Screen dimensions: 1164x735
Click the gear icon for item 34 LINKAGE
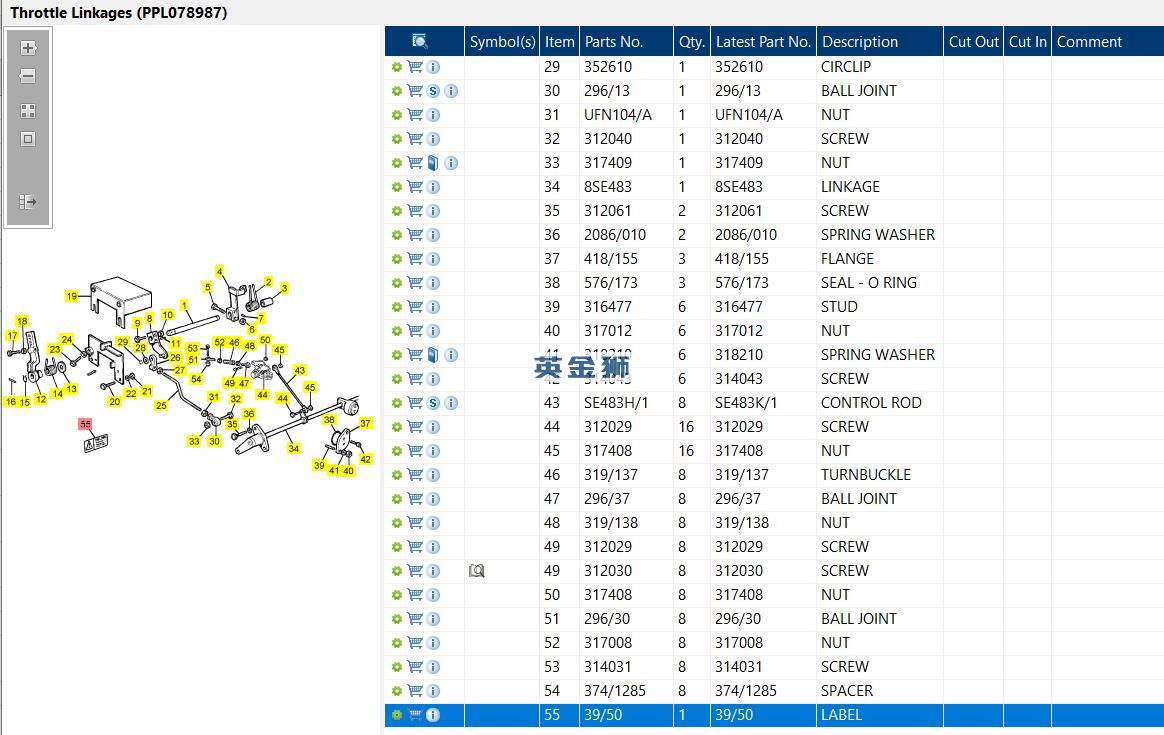[397, 187]
